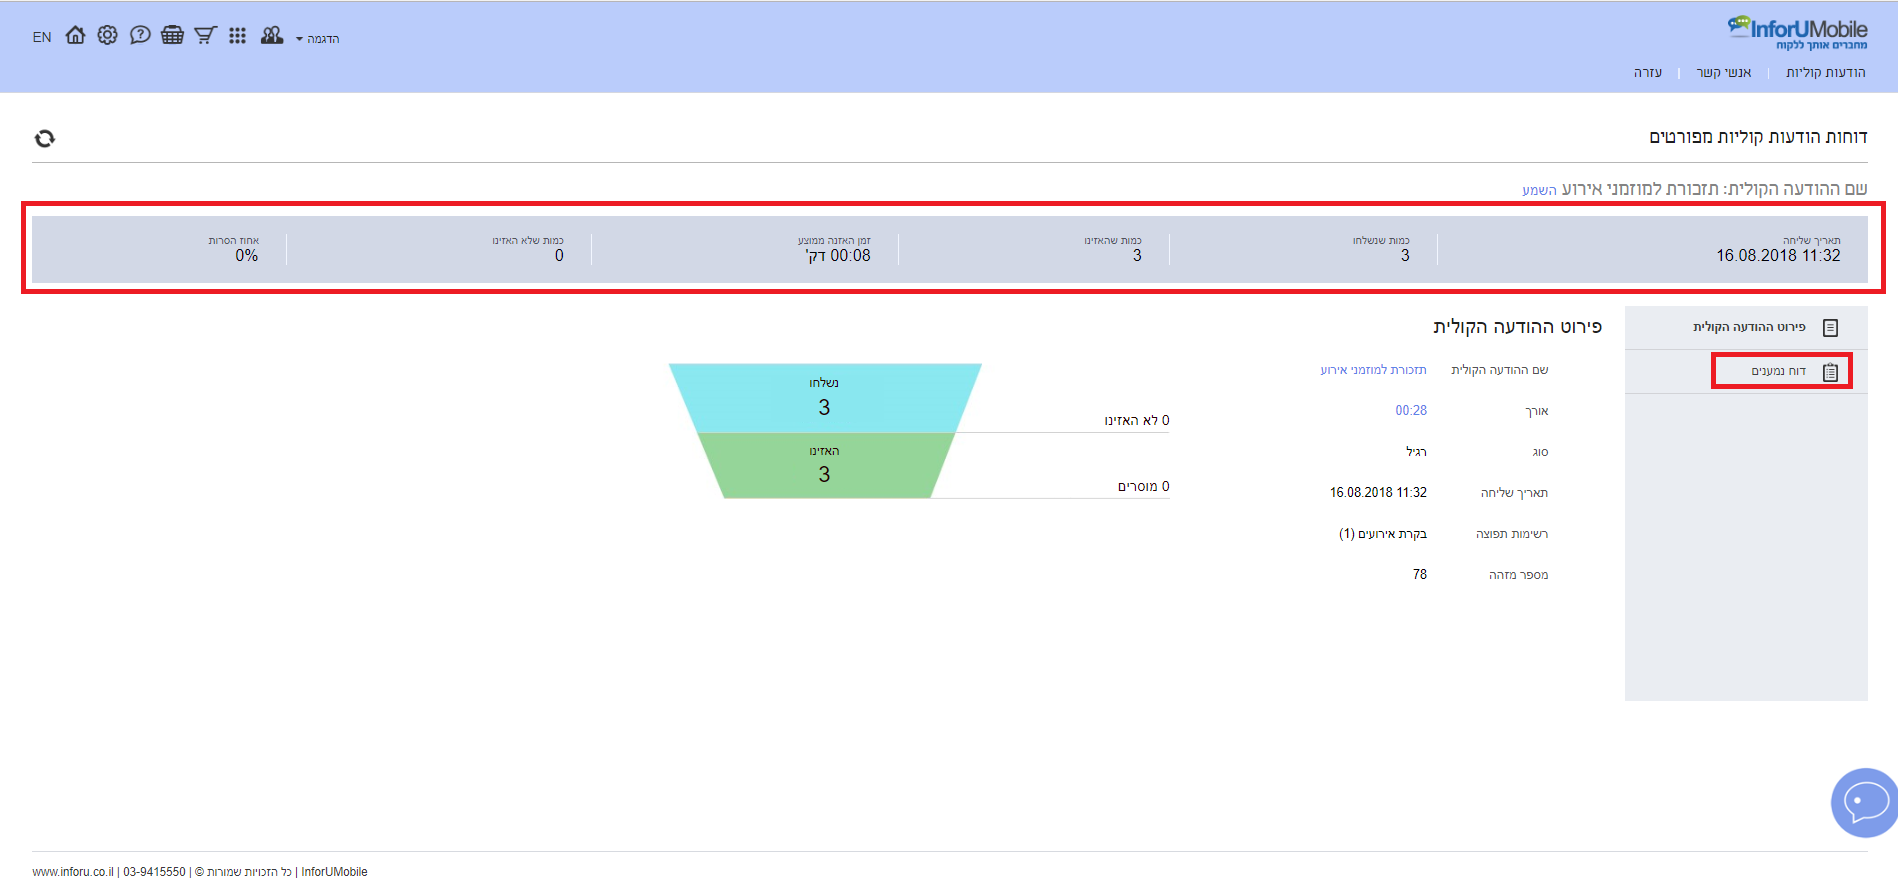Click the shopping basket icon
Screen dimensions: 1898x883
point(172,36)
